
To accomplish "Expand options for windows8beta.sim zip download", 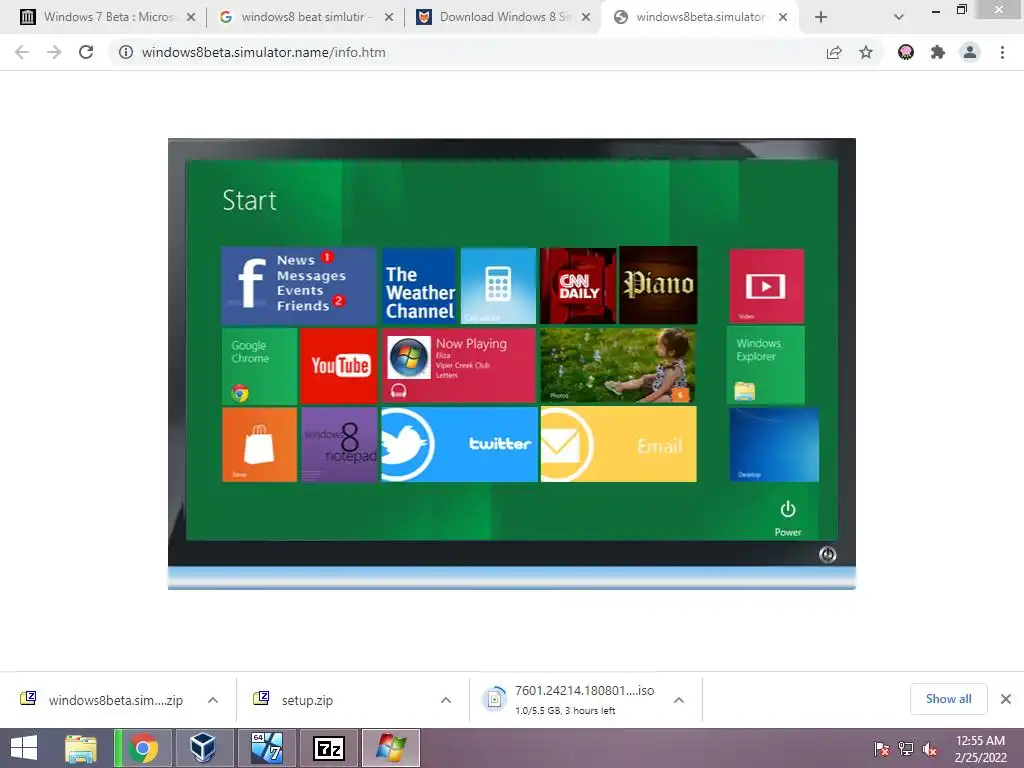I will point(213,700).
